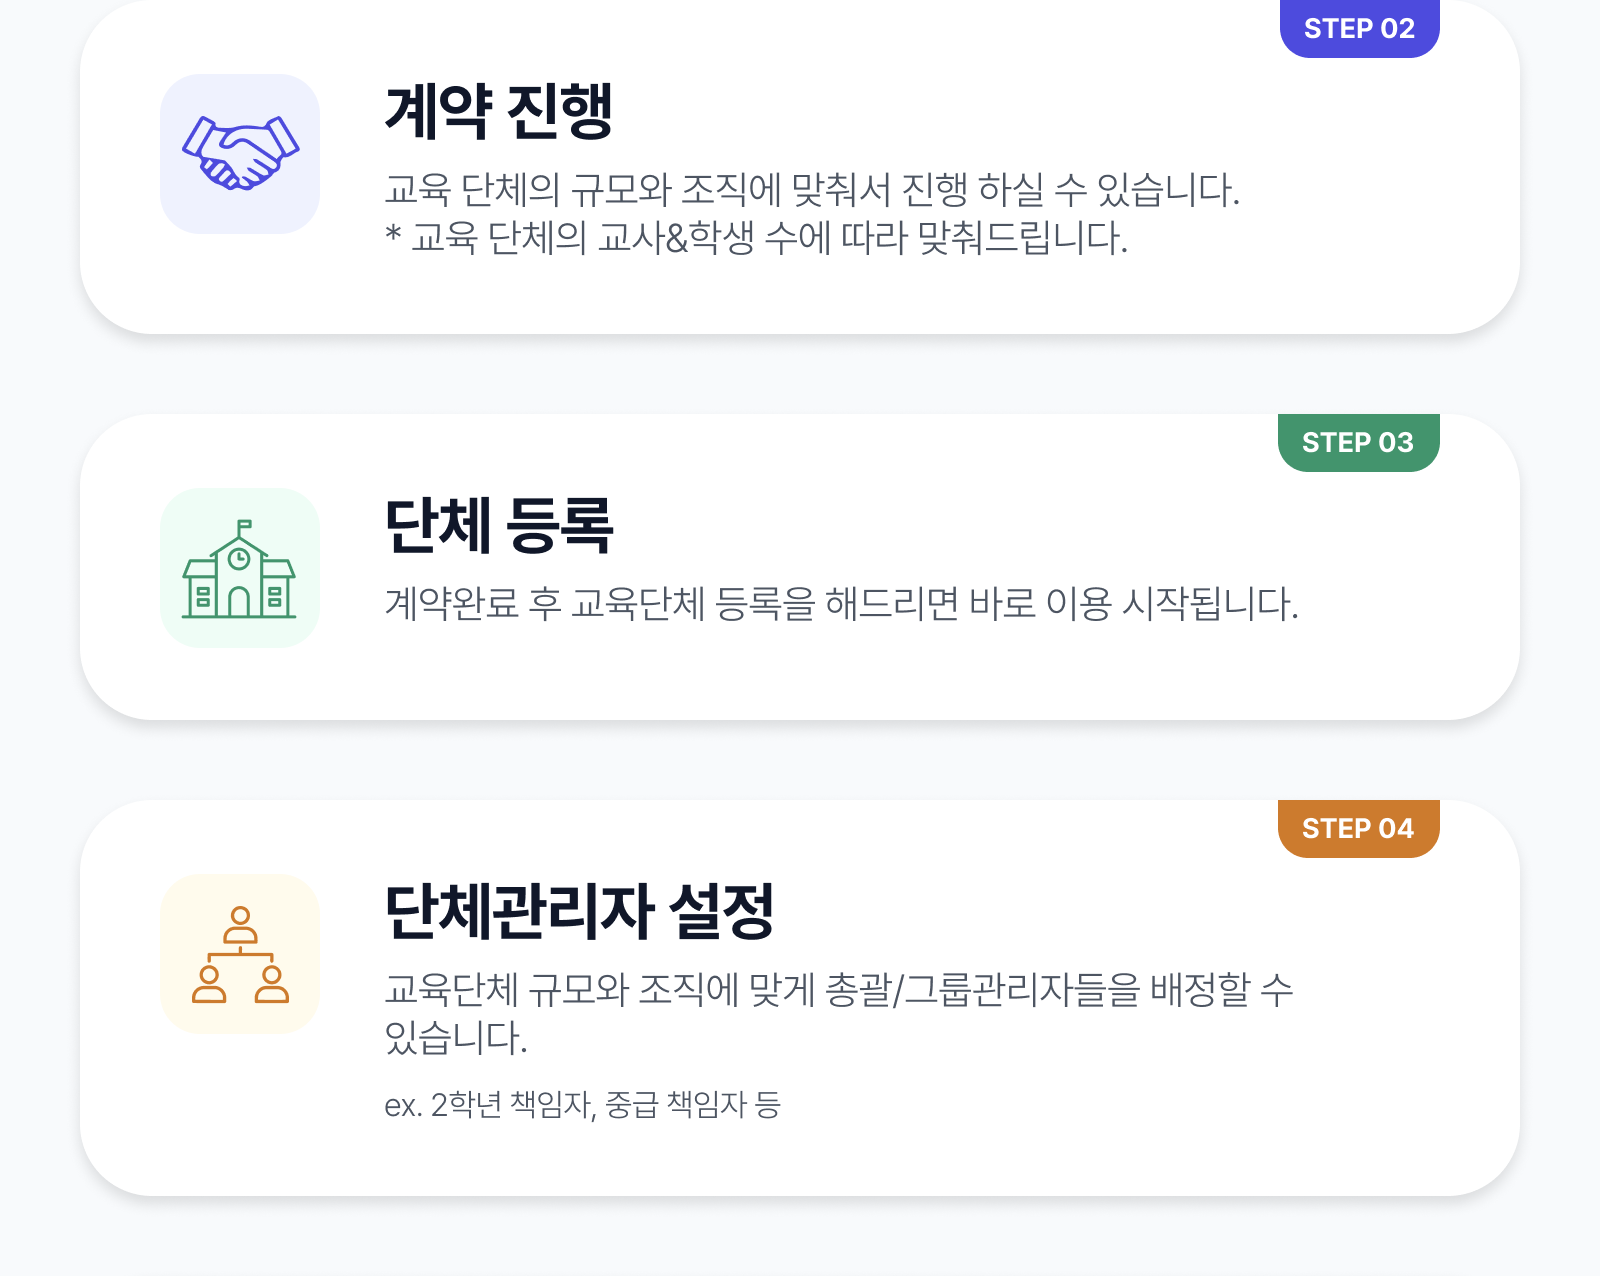The height and width of the screenshot is (1276, 1600).
Task: Click the handshake contract icon
Action: click(240, 154)
